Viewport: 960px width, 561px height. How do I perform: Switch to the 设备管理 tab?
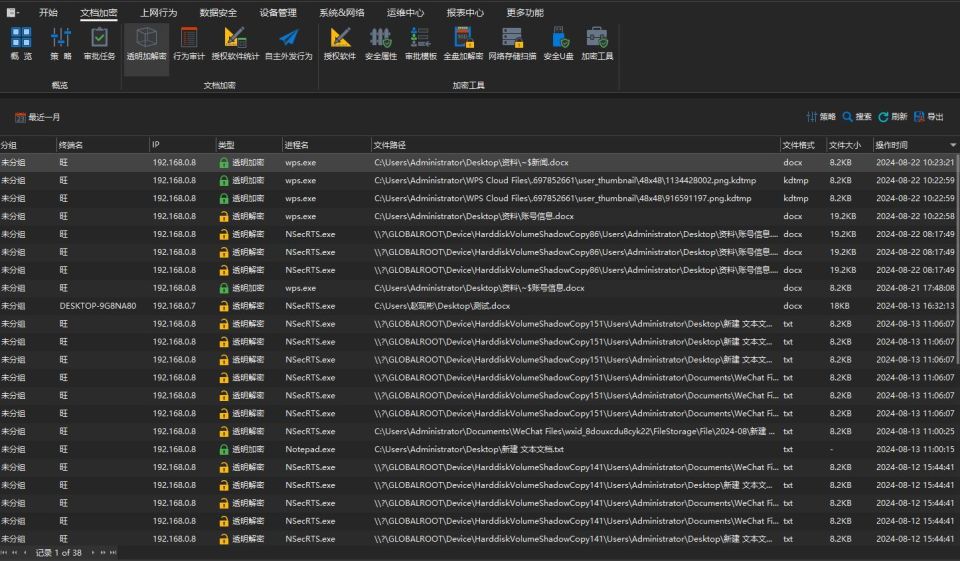click(278, 12)
